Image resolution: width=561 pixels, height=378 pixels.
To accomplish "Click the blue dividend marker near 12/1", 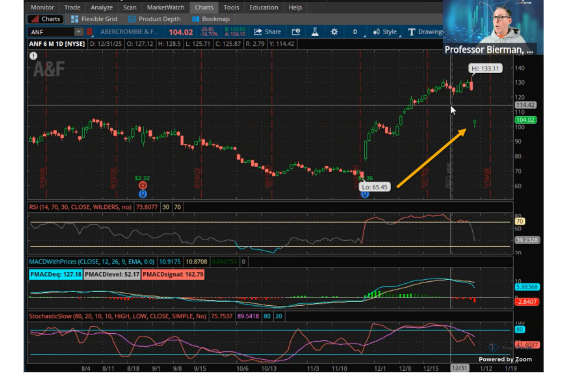I will pos(365,194).
